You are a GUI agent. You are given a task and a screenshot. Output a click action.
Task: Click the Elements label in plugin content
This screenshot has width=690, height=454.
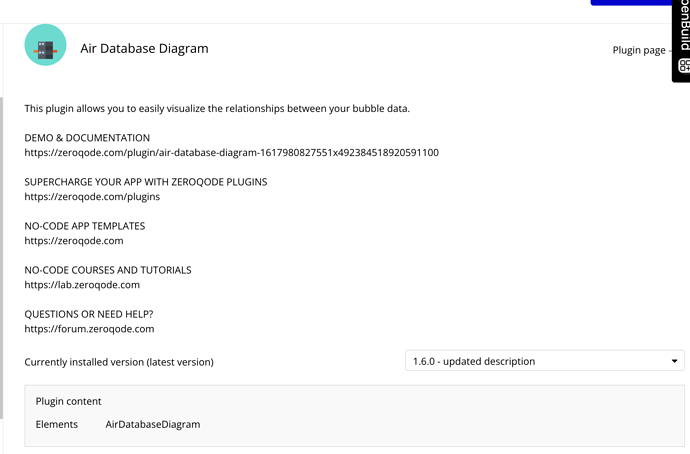(57, 424)
